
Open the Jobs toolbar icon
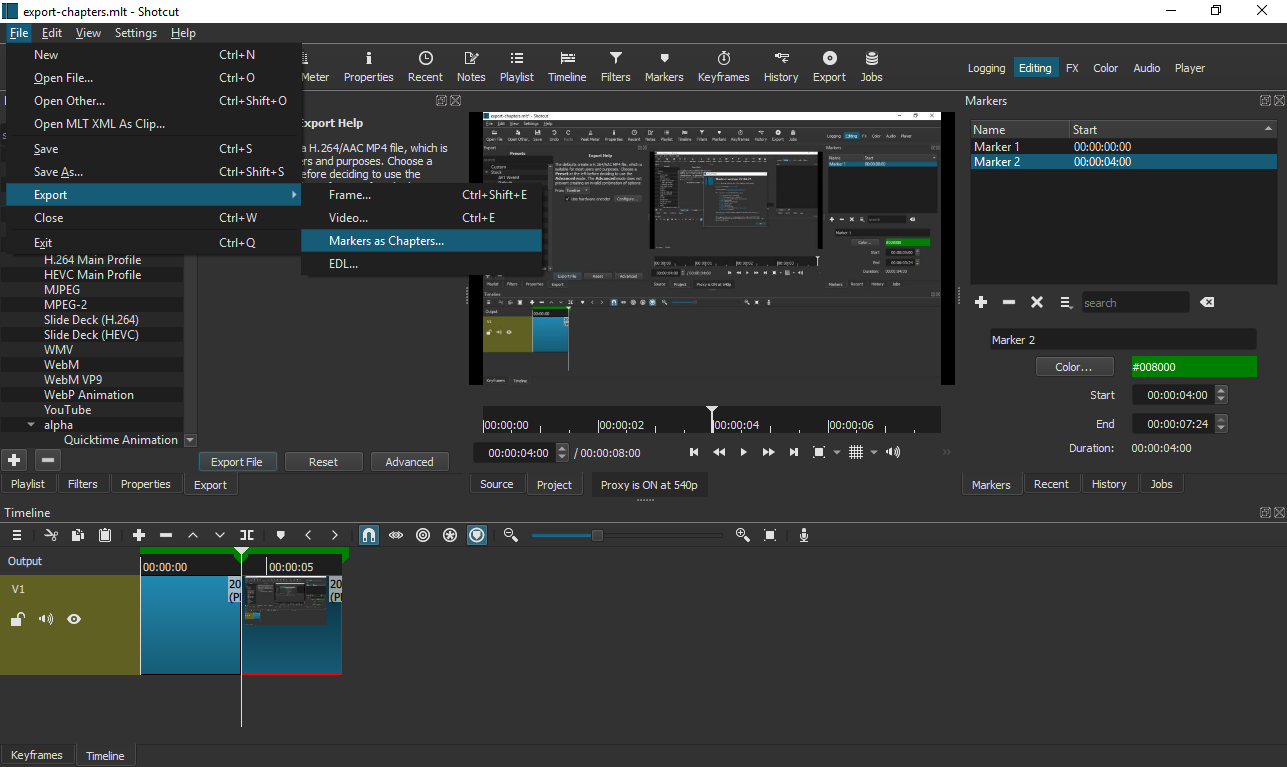[872, 66]
